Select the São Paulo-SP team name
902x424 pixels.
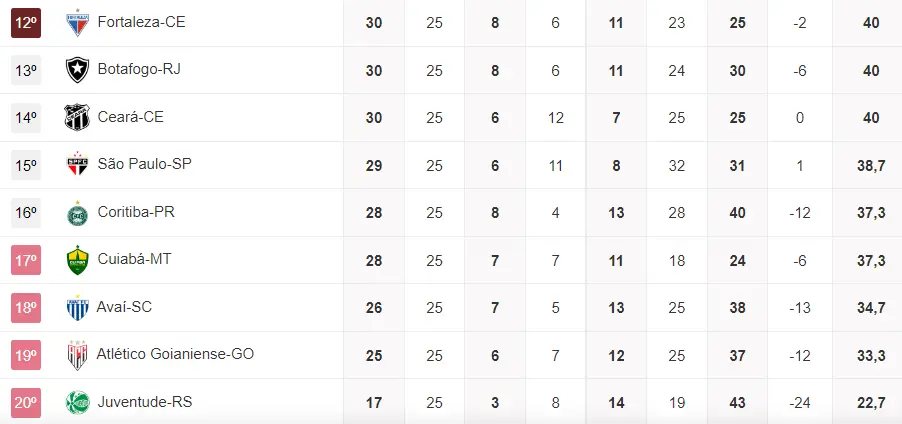[x=144, y=165]
